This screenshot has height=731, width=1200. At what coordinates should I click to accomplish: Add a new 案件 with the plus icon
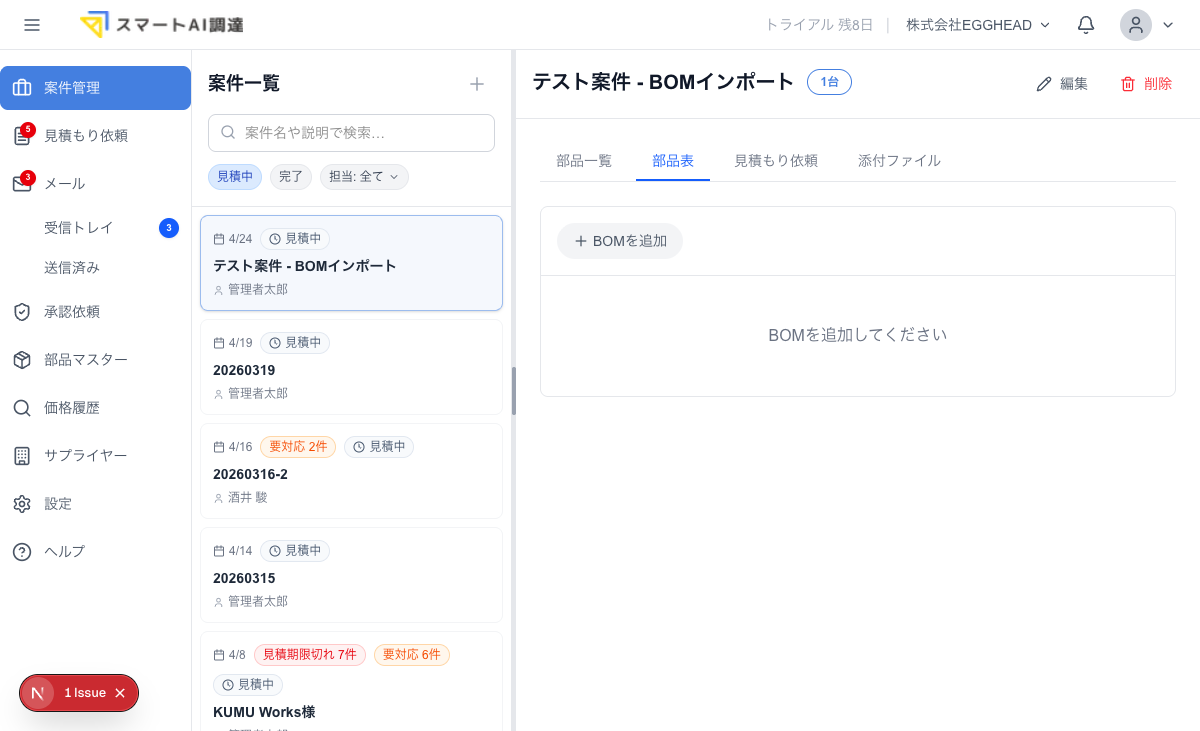[x=477, y=84]
